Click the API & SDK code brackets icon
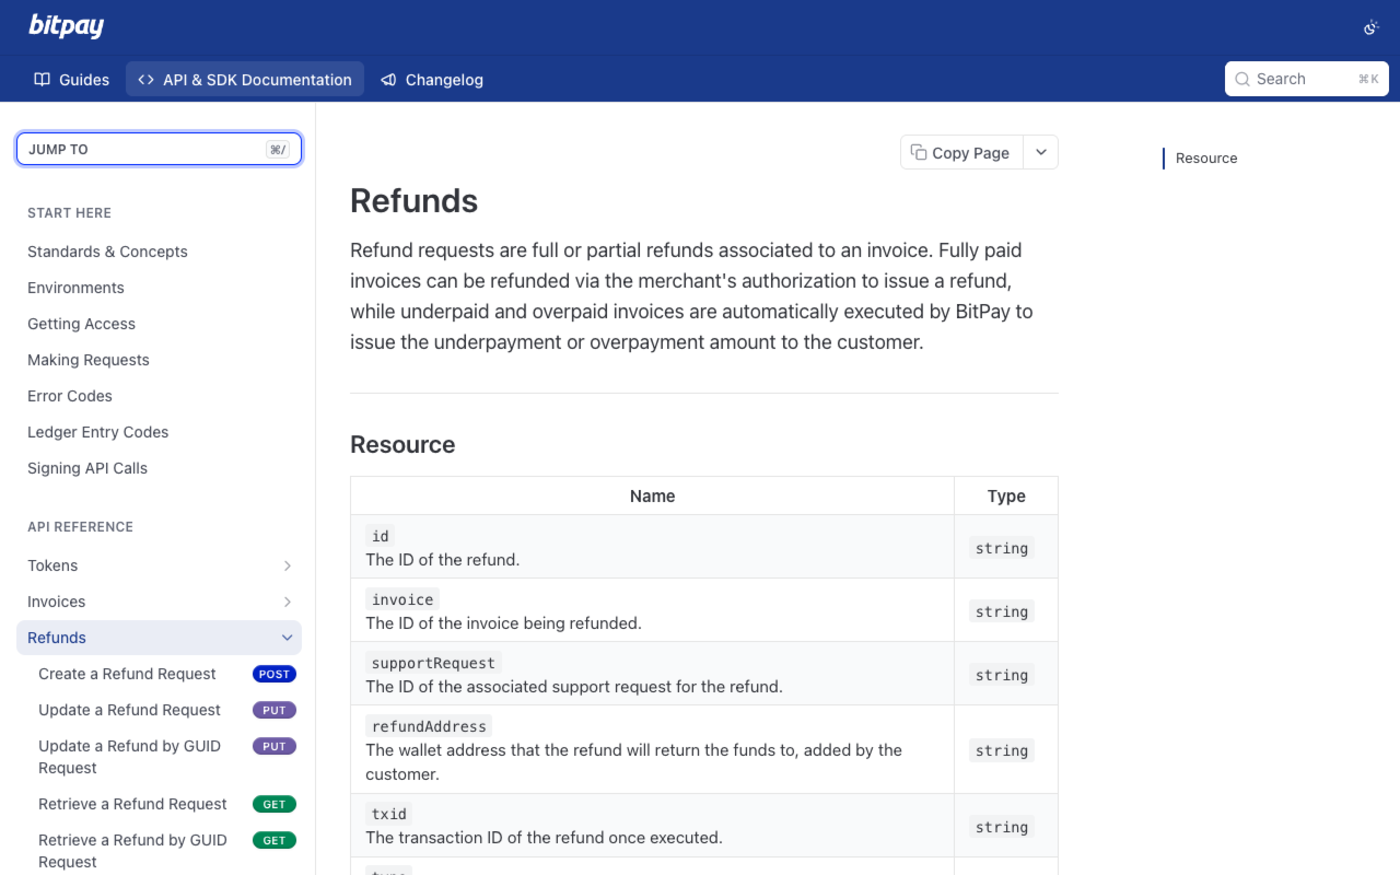Viewport: 1400px width, 875px height. (x=146, y=79)
